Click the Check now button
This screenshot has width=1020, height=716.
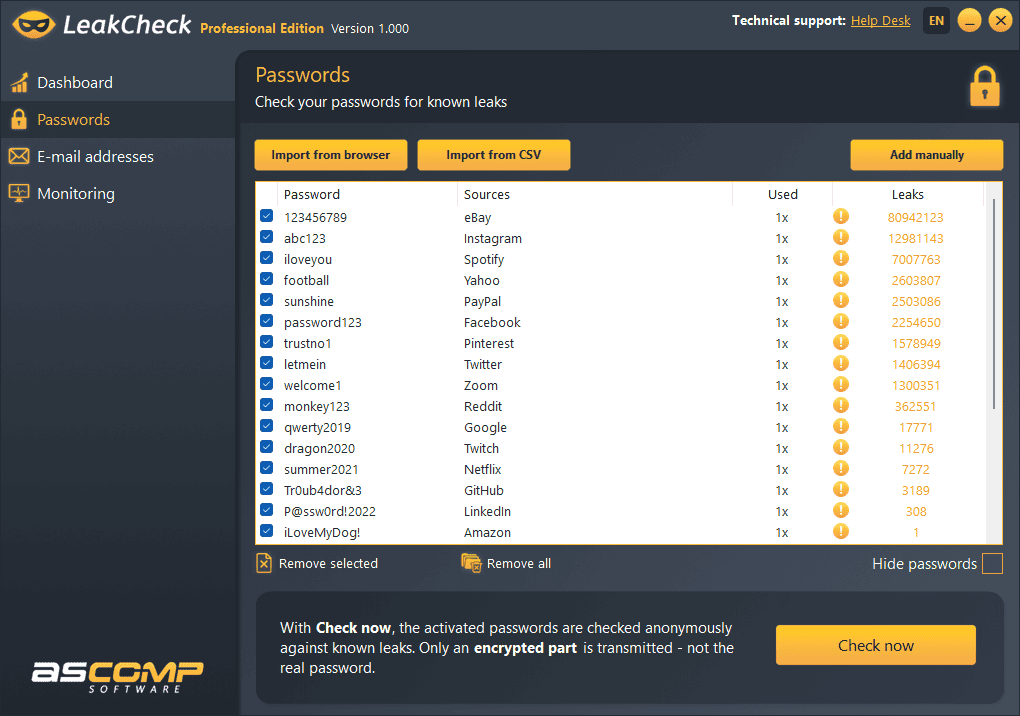[875, 645]
